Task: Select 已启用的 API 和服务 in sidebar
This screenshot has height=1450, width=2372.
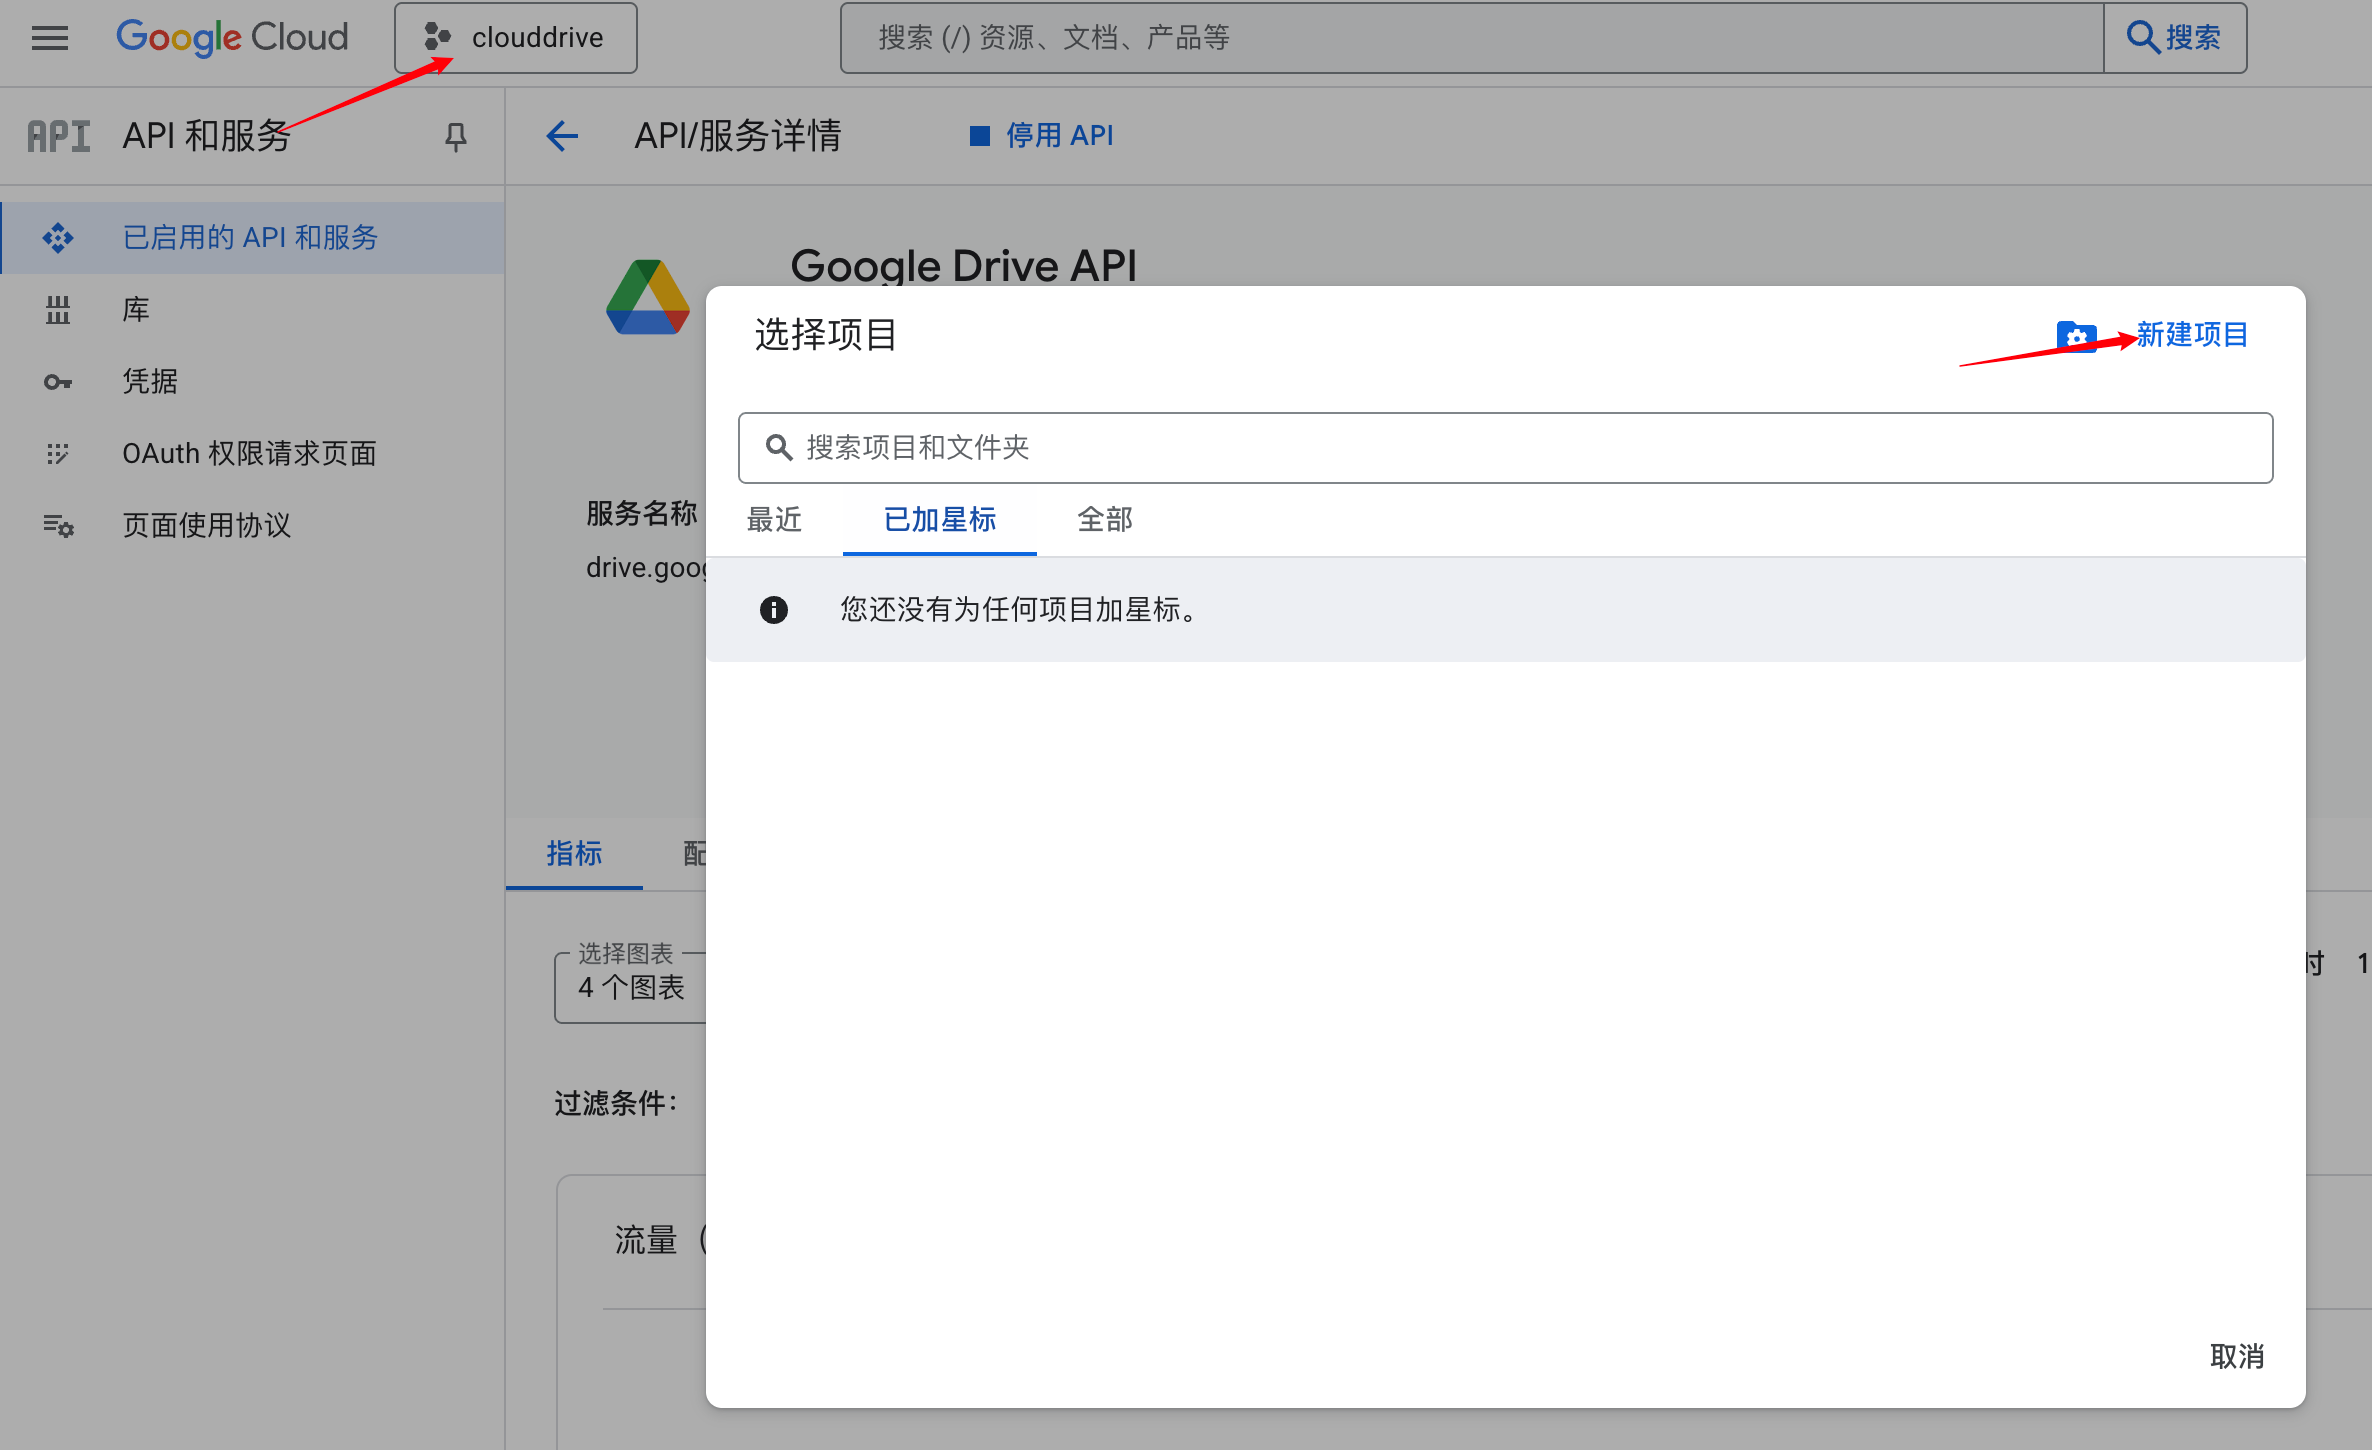Action: pyautogui.click(x=252, y=238)
